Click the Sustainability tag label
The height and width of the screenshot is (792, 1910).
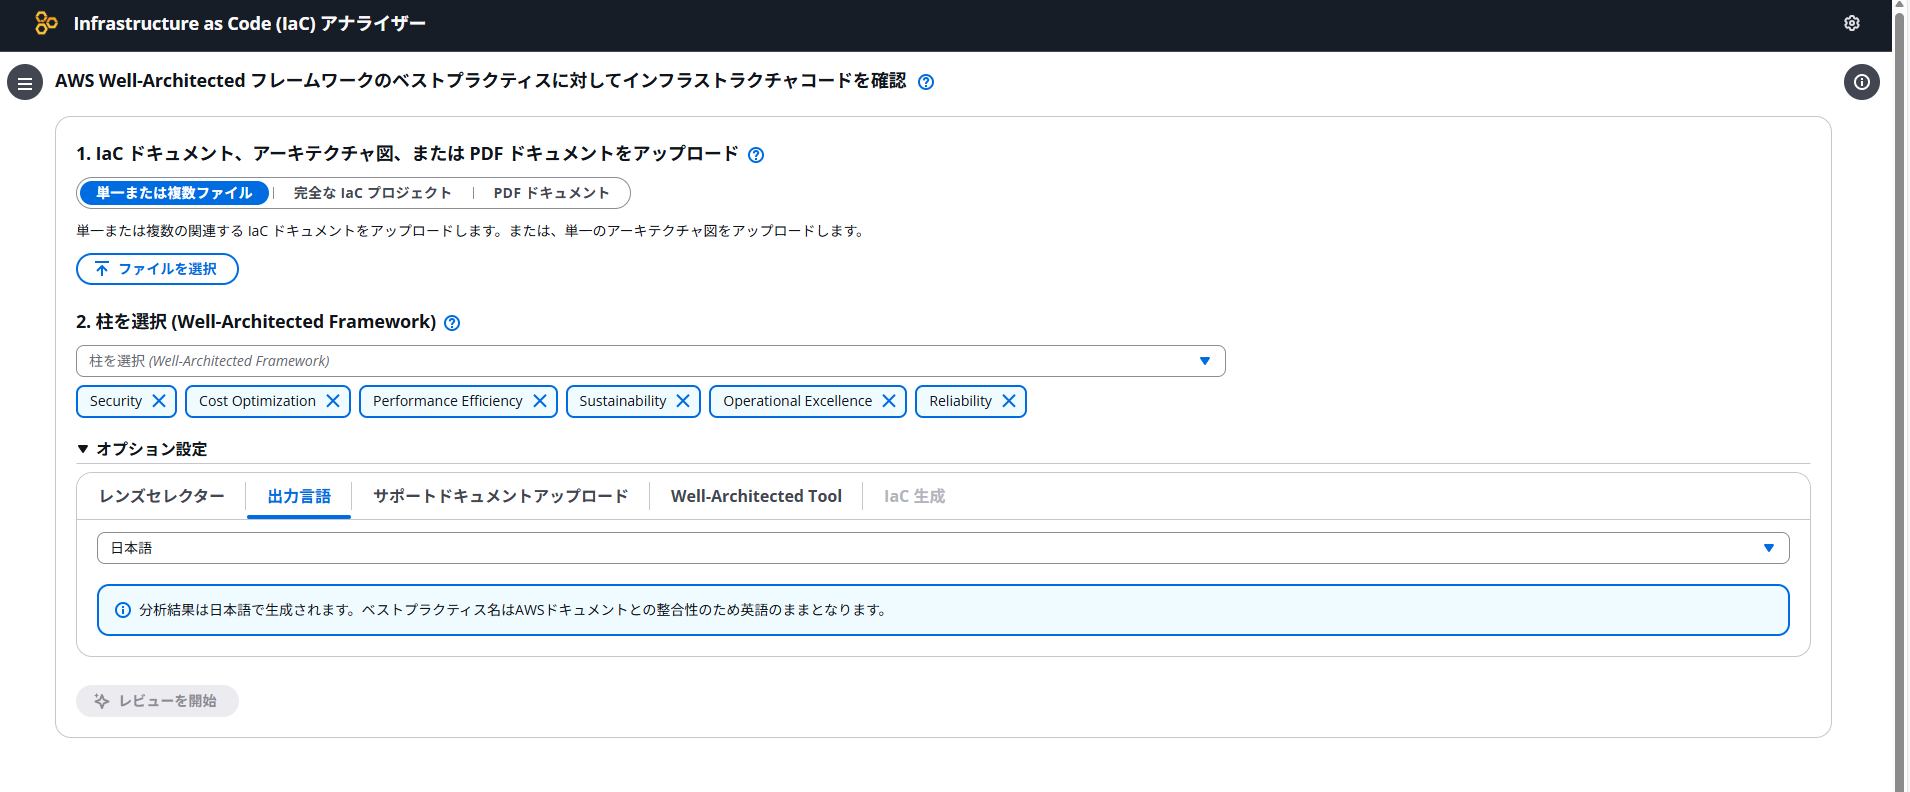point(622,401)
